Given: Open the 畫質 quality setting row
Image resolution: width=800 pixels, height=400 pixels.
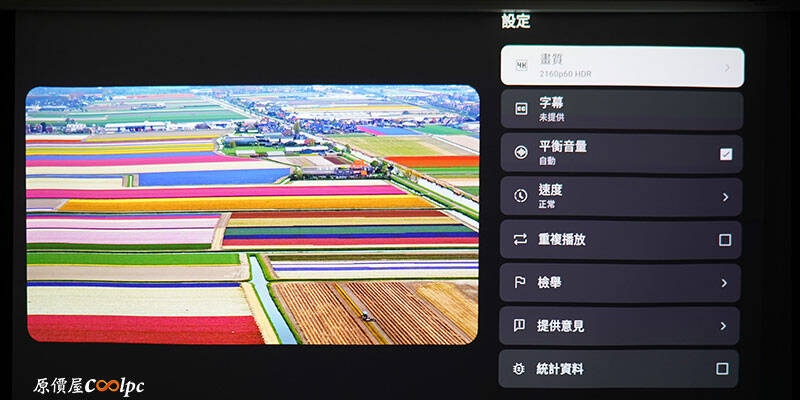Looking at the screenshot, I should point(622,66).
